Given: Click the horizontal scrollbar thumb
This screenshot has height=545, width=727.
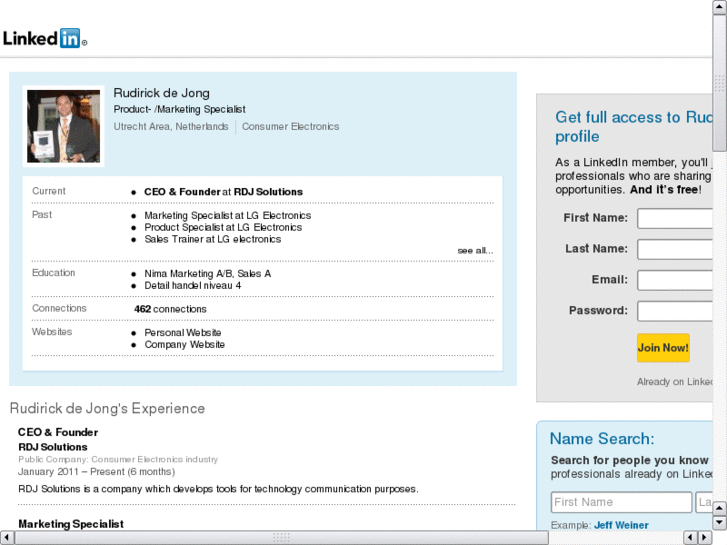Looking at the screenshot, I should coord(281,538).
